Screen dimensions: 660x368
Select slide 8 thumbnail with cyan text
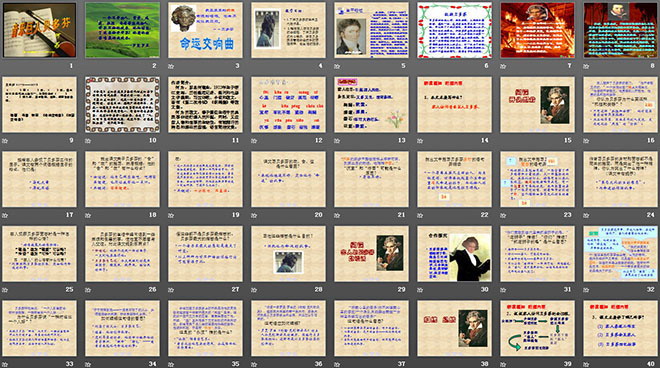pos(621,30)
